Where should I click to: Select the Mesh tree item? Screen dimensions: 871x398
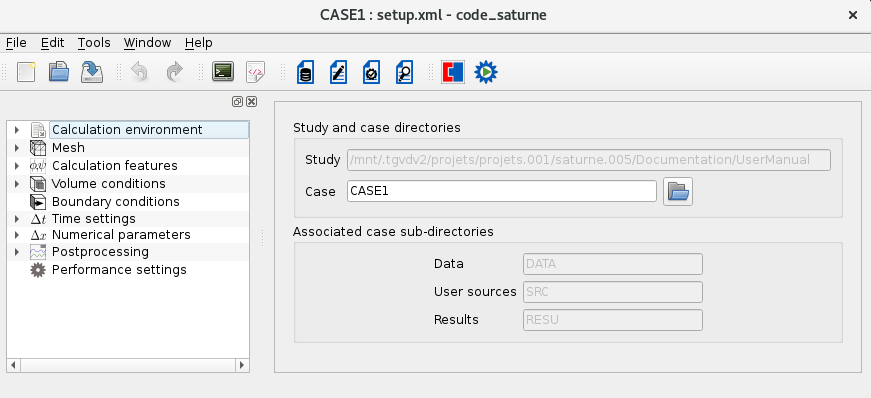68,148
